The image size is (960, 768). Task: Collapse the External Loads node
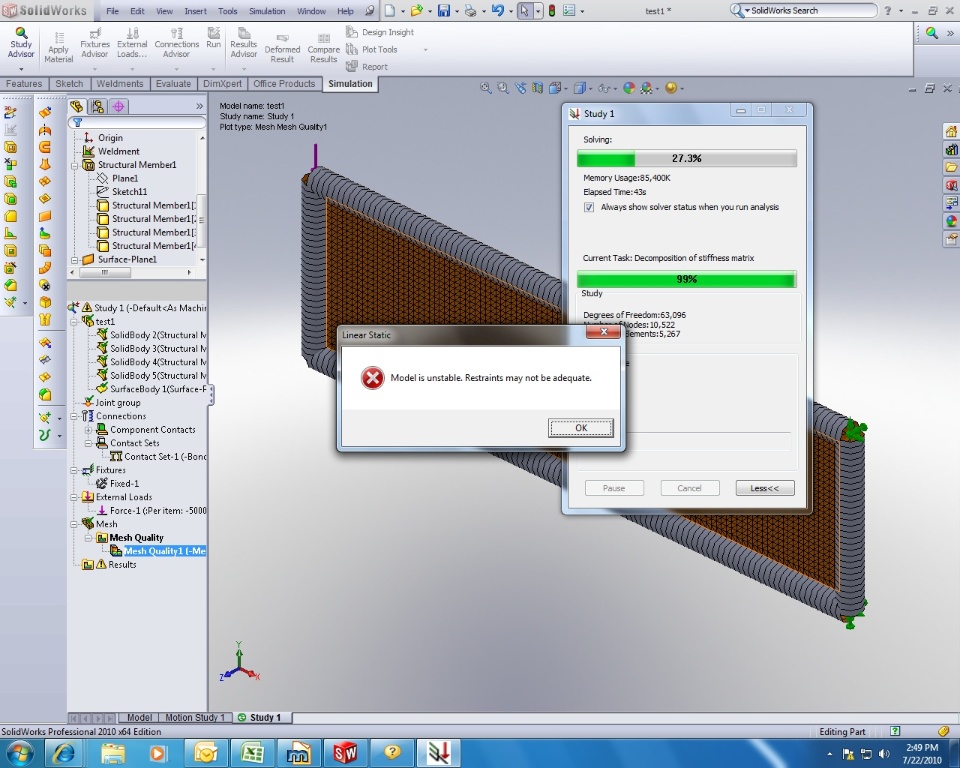(x=74, y=497)
